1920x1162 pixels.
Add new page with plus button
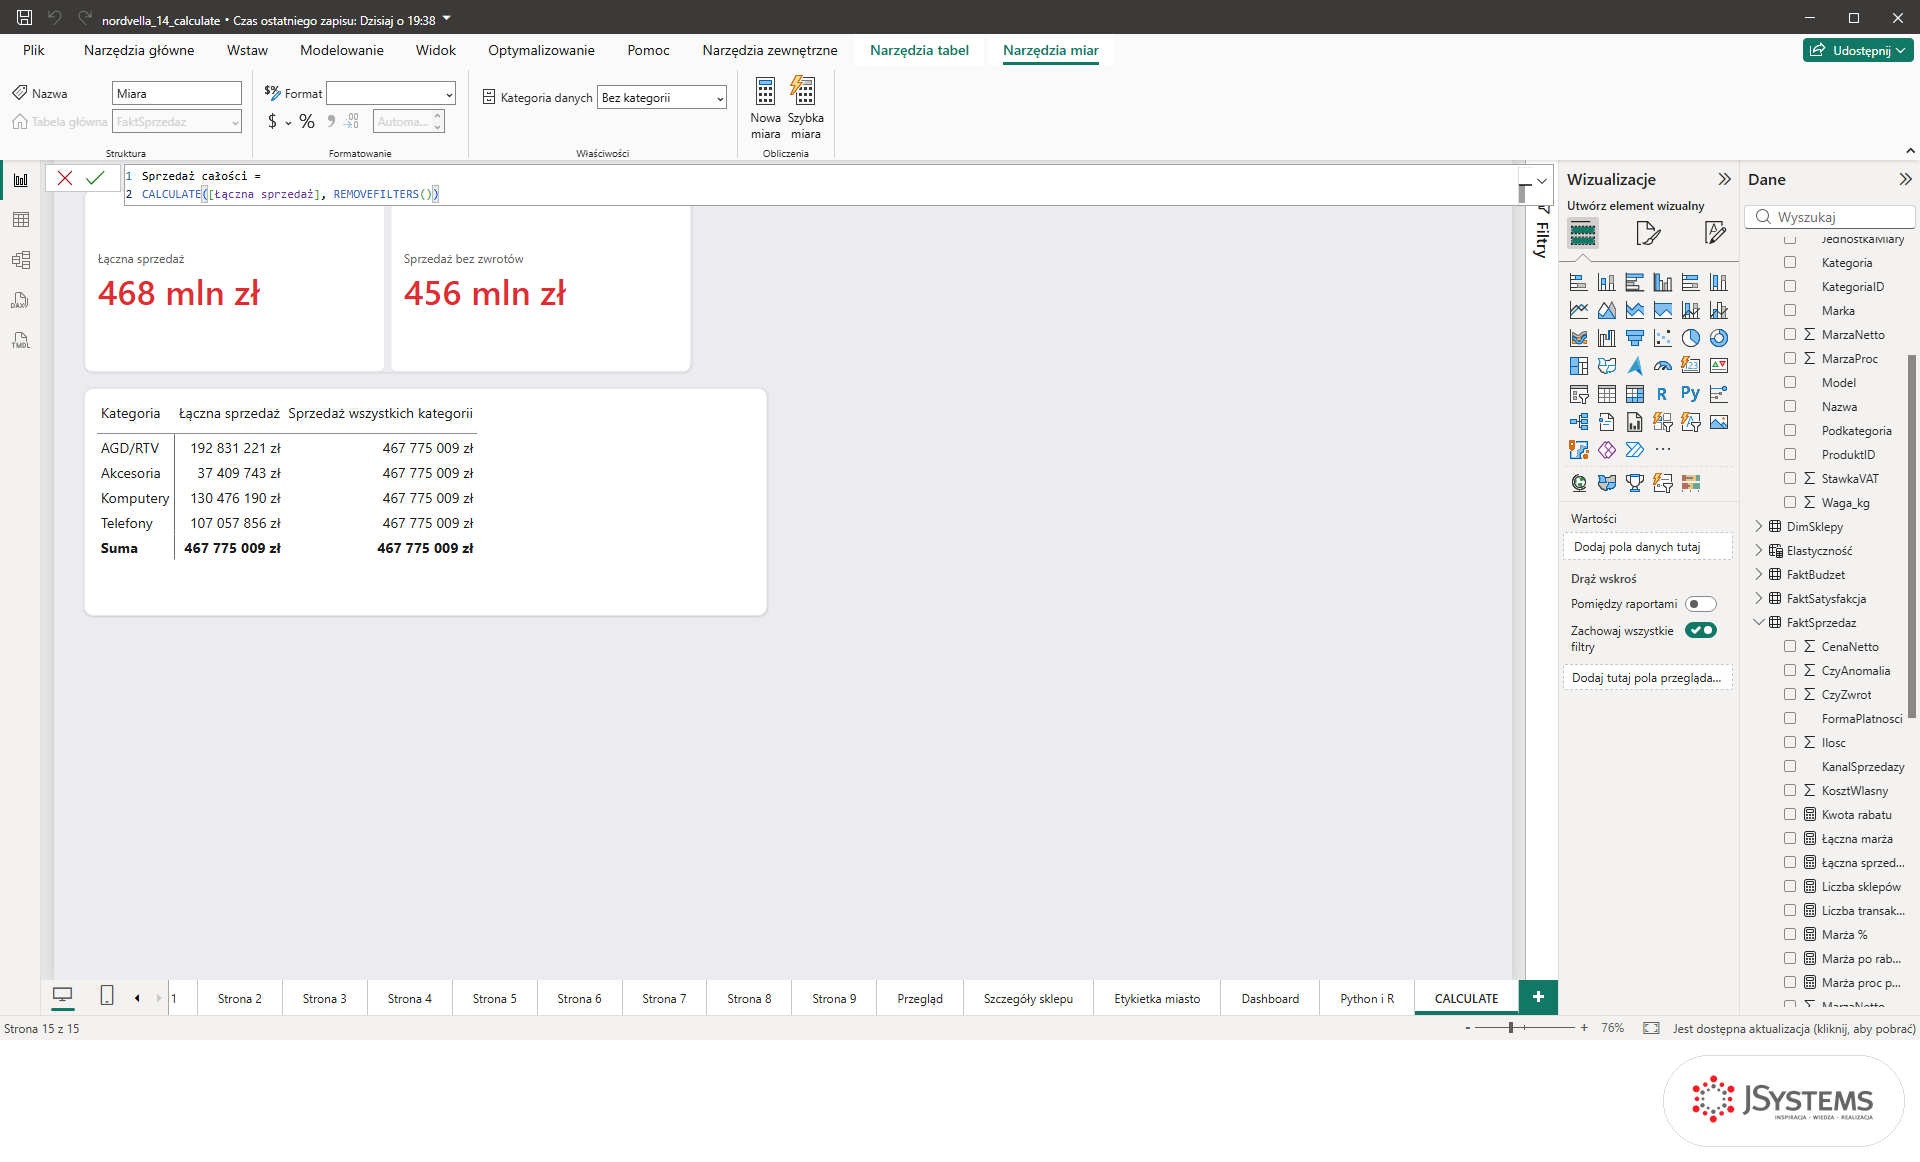pyautogui.click(x=1538, y=997)
